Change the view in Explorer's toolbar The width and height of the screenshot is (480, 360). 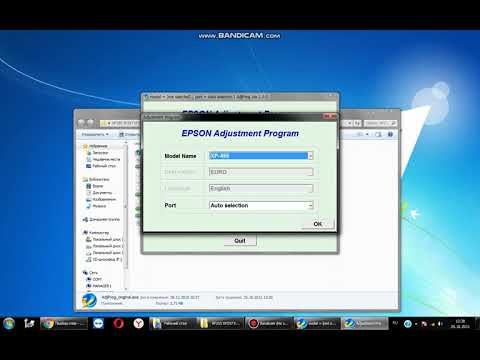click(x=360, y=134)
